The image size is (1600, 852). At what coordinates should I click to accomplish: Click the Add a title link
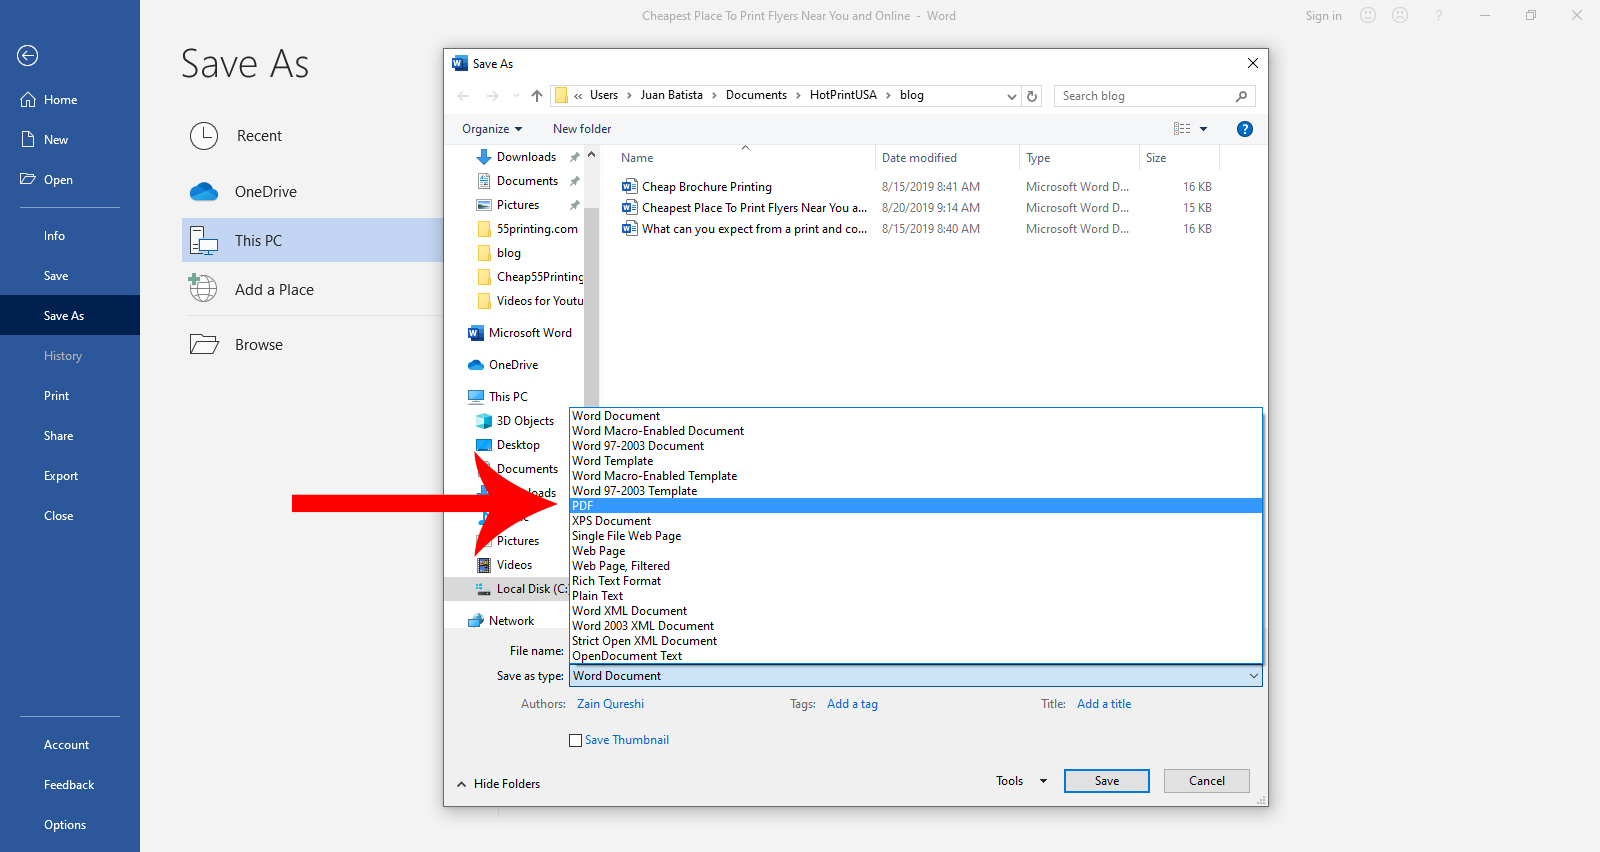point(1104,704)
